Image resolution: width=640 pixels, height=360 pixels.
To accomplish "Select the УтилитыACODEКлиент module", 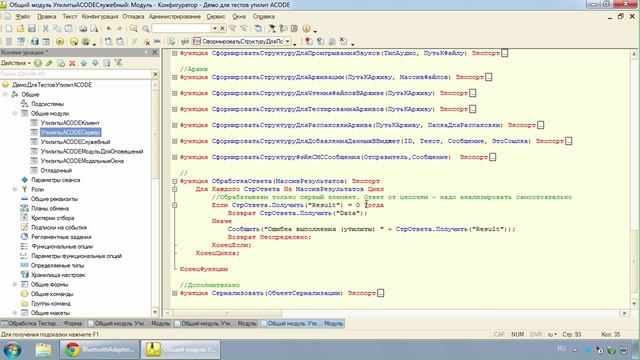I will [x=70, y=123].
